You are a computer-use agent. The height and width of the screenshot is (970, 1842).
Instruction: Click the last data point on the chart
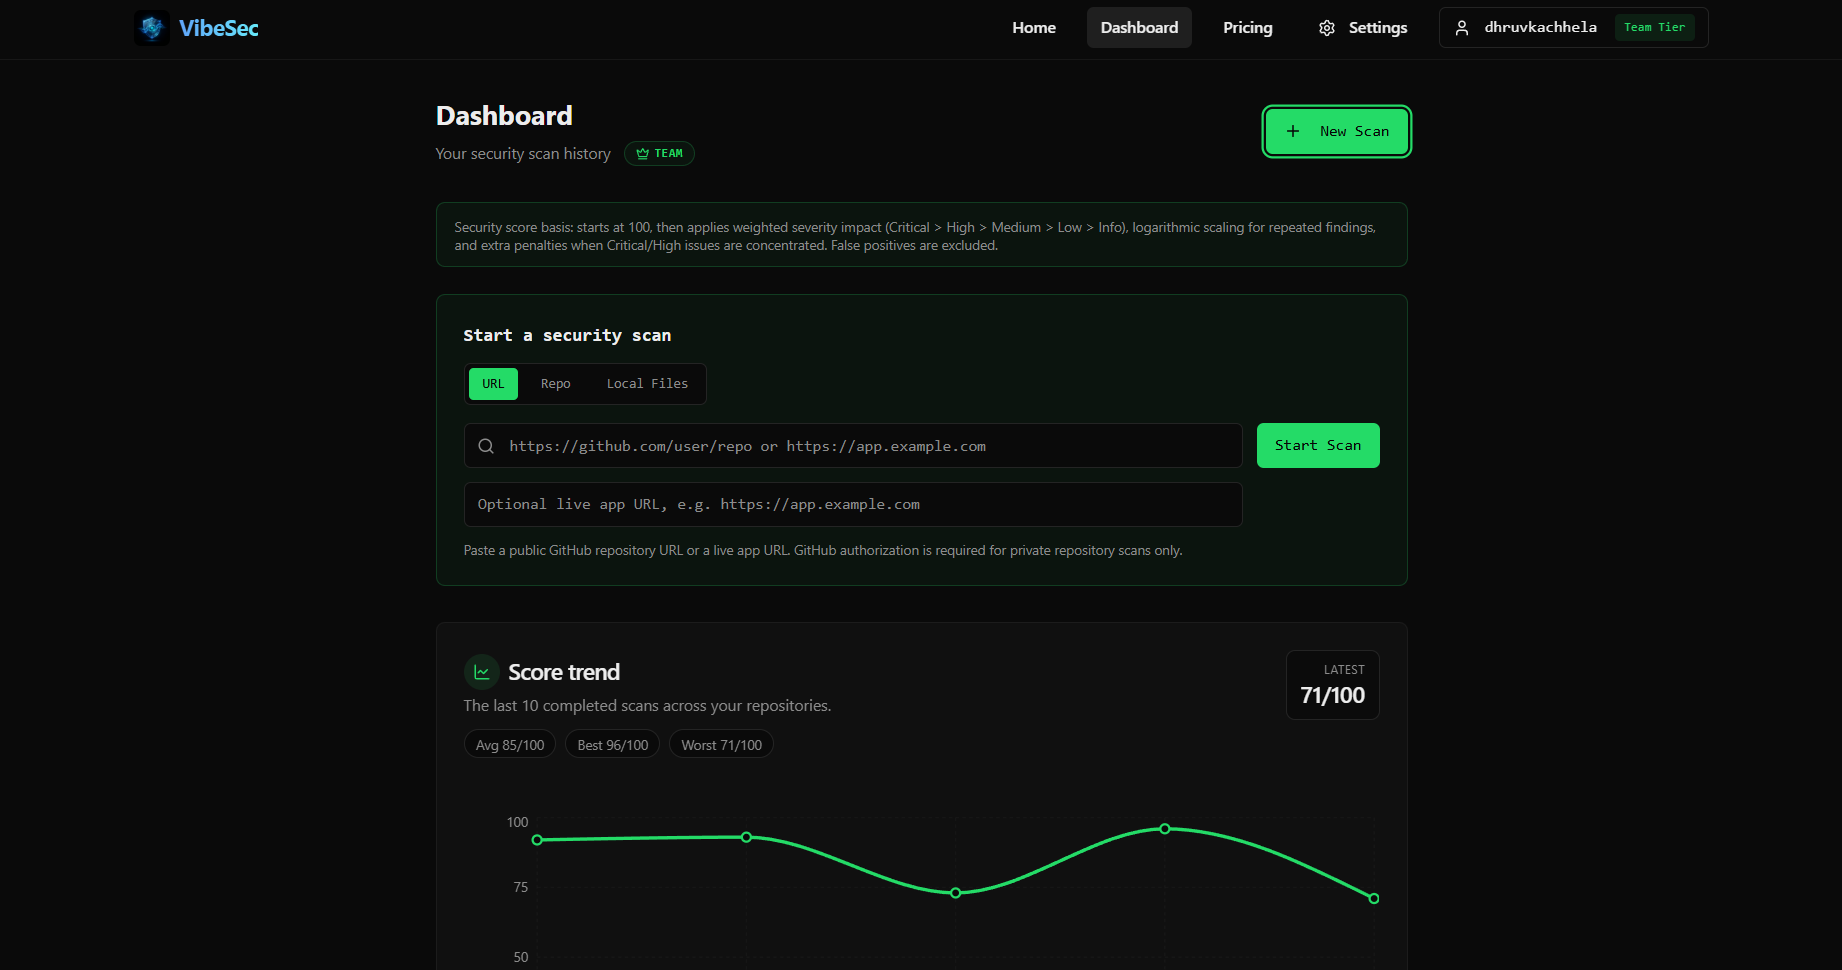coord(1374,899)
